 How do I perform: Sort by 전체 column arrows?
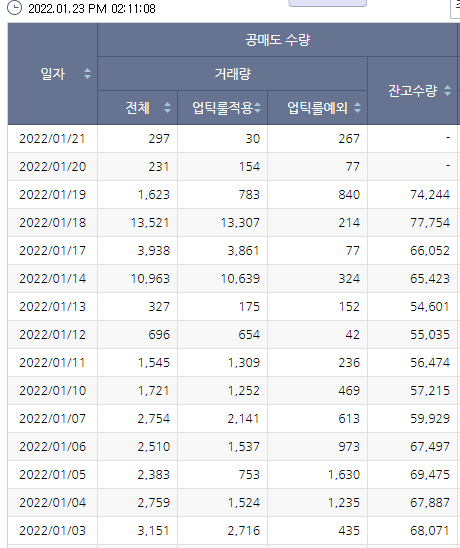click(167, 107)
